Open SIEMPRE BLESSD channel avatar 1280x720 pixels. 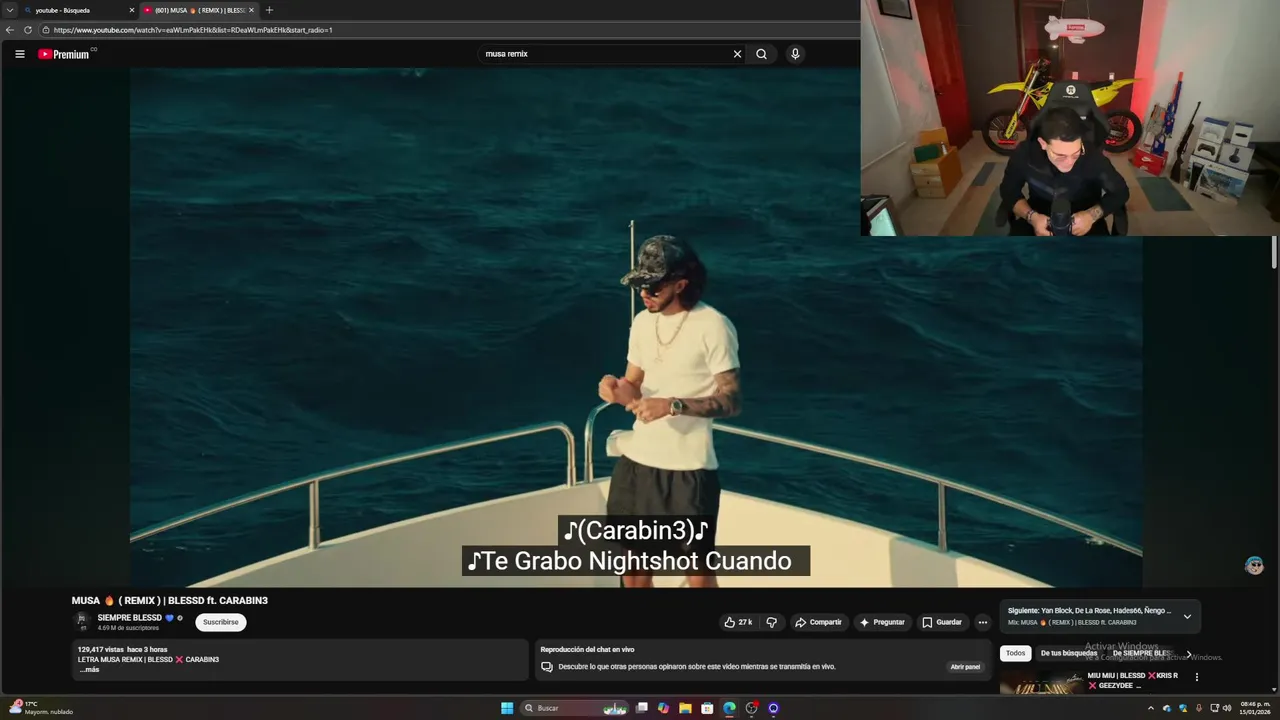coord(82,621)
